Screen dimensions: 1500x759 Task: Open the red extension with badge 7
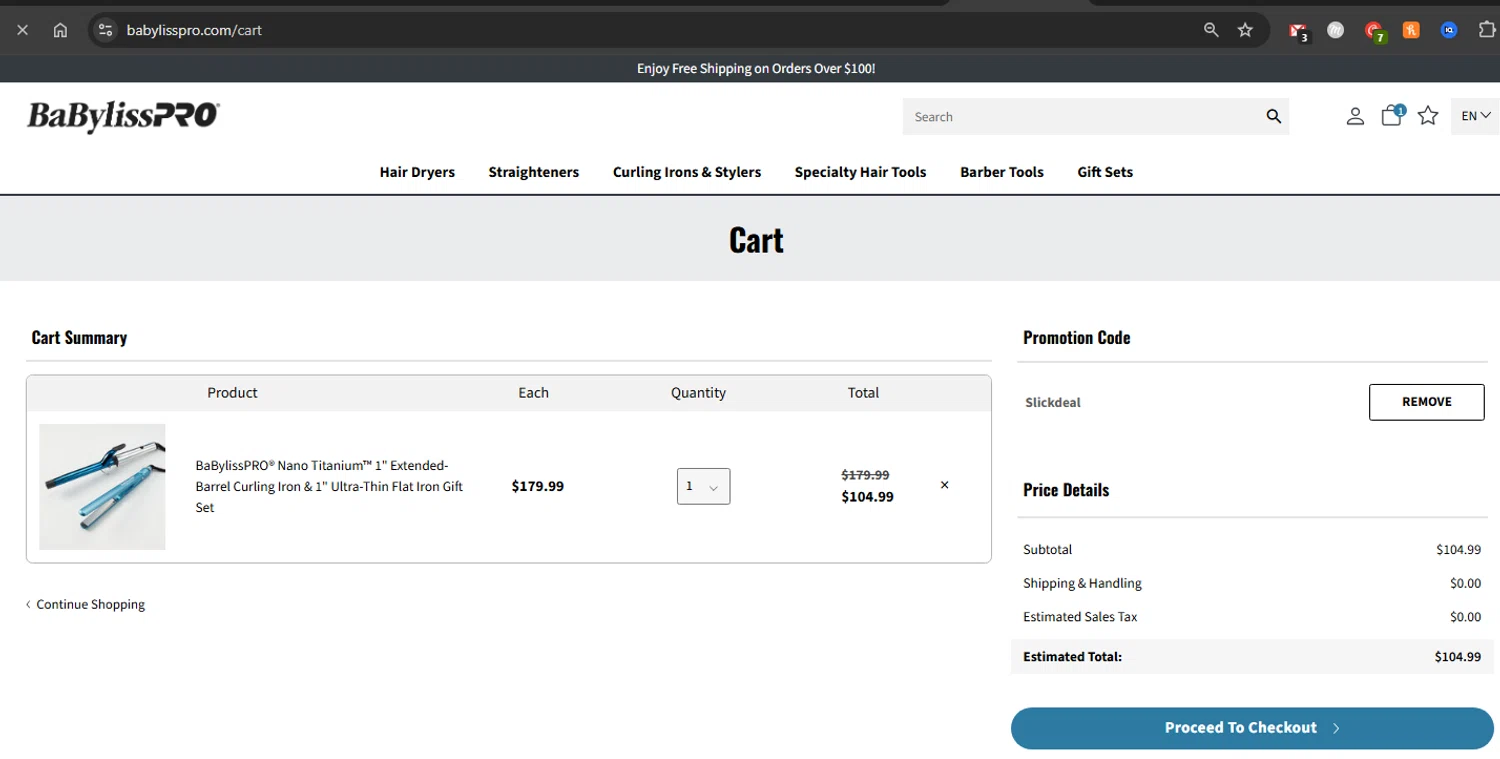coord(1374,31)
